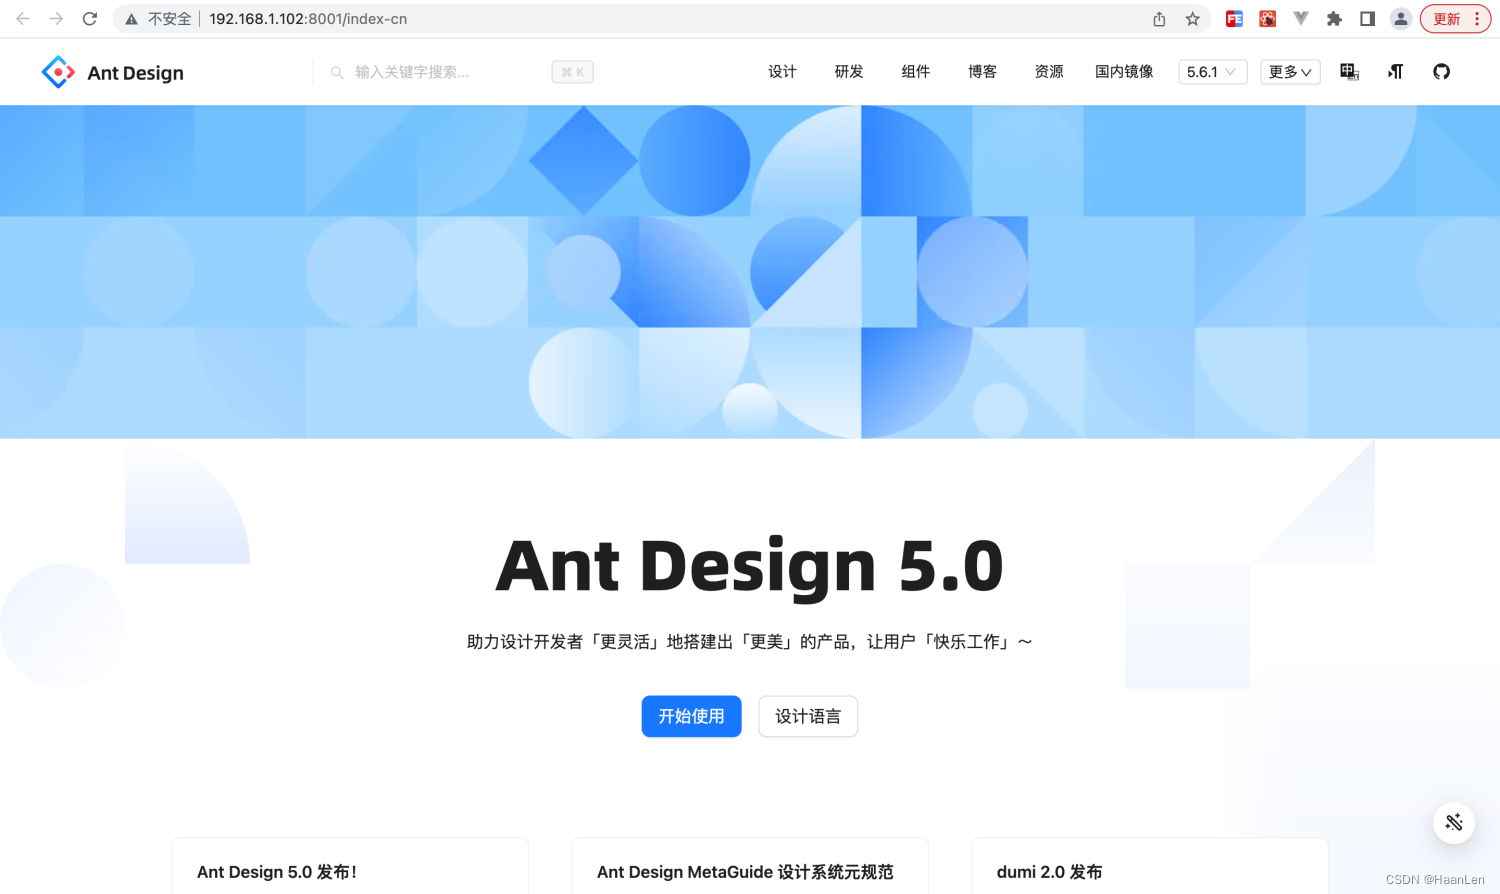The height and width of the screenshot is (894, 1500).
Task: Open the dumi 2.0 发布 card
Action: coord(1150,866)
